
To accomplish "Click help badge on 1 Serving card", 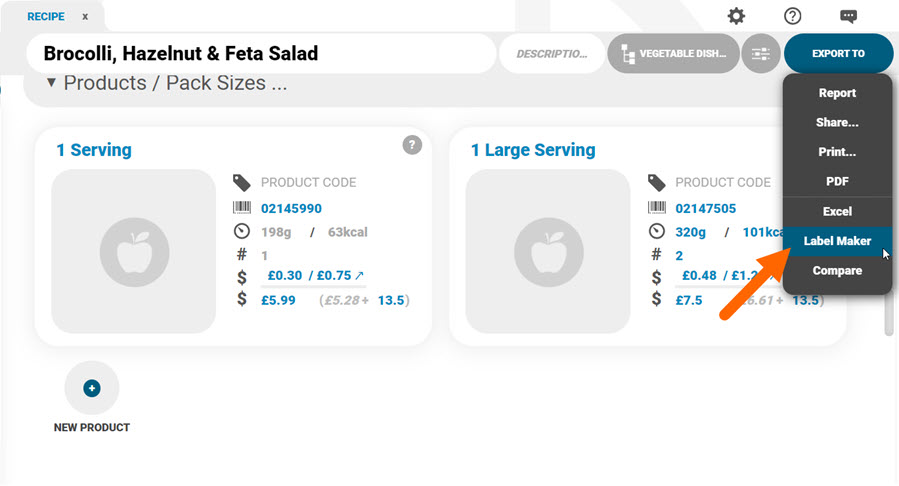I will 412,145.
